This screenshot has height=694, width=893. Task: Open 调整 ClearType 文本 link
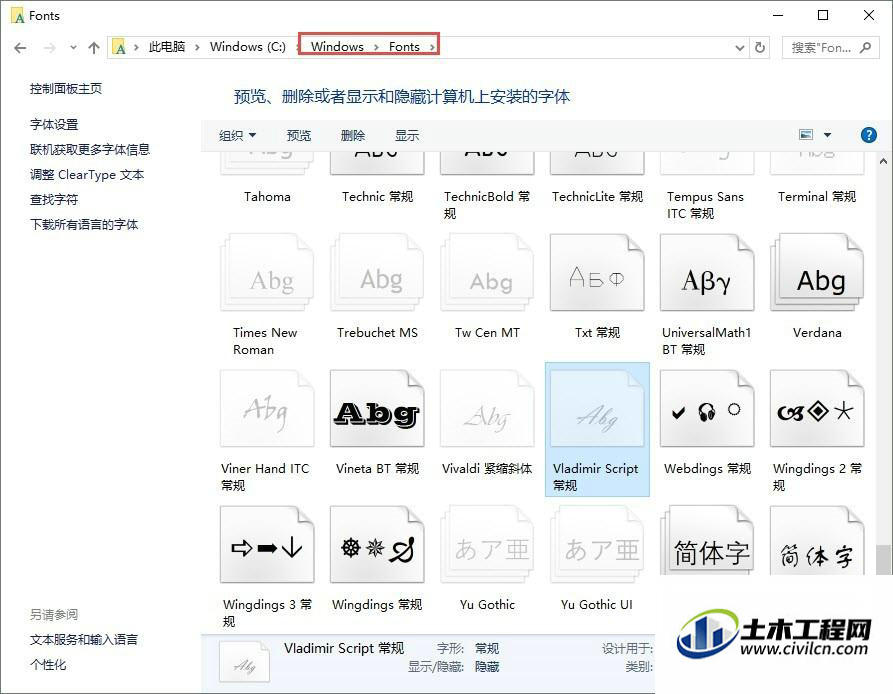87,174
